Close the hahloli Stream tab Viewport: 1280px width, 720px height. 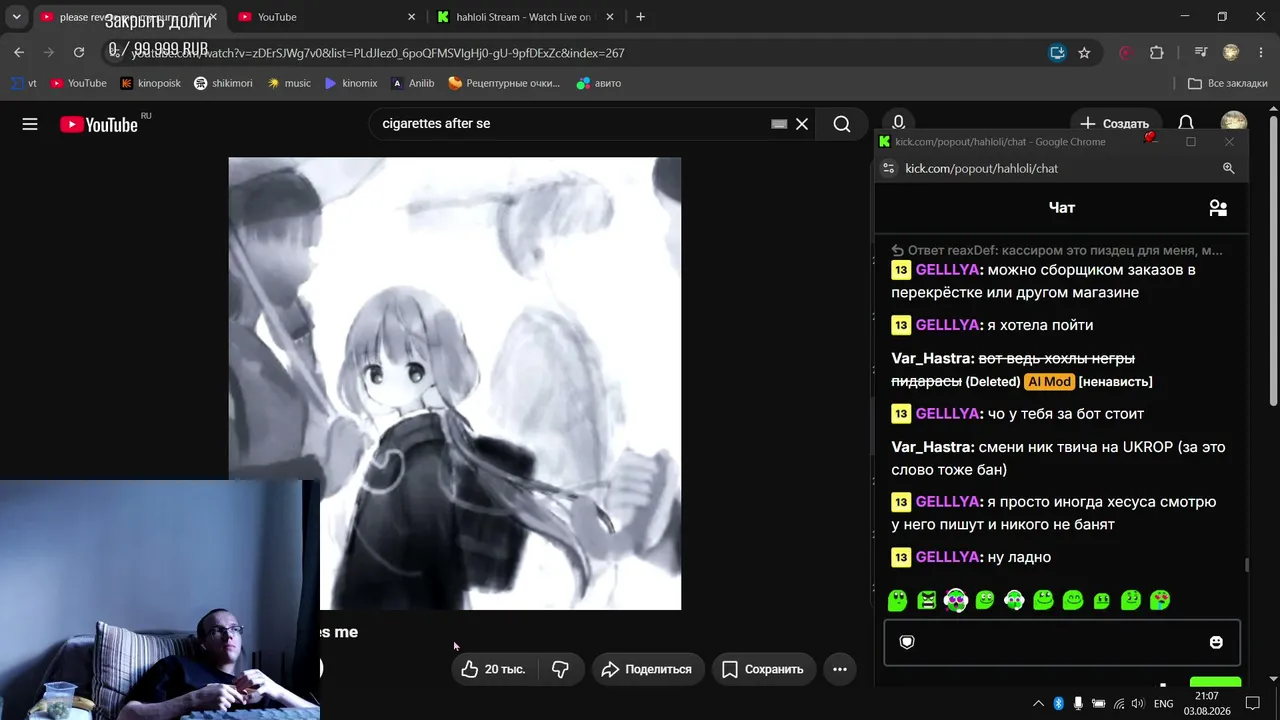pyautogui.click(x=610, y=17)
